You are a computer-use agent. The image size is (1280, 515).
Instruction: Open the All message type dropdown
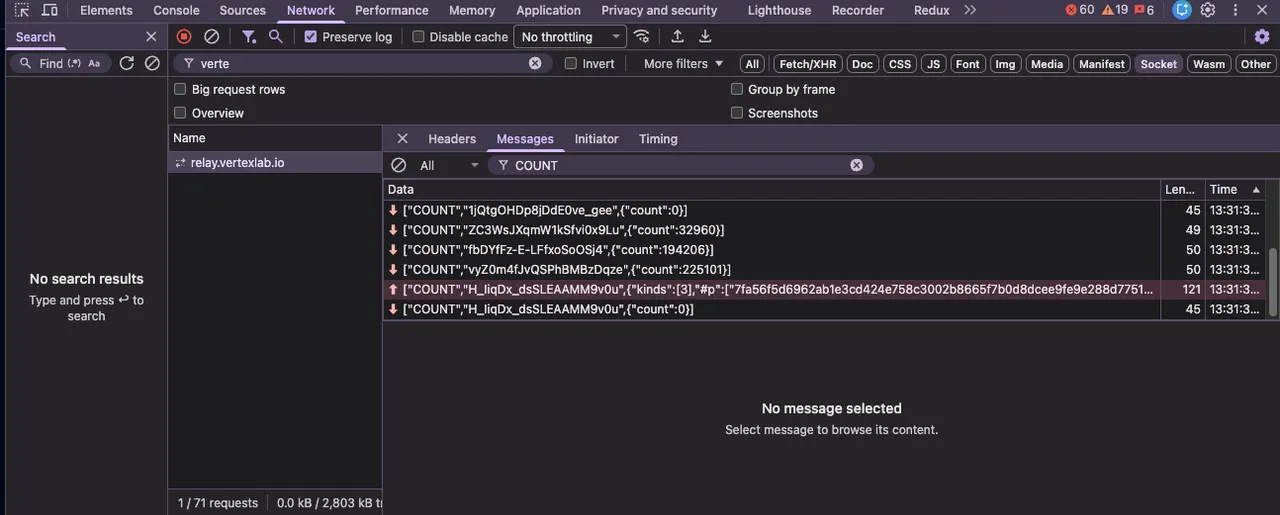point(448,165)
